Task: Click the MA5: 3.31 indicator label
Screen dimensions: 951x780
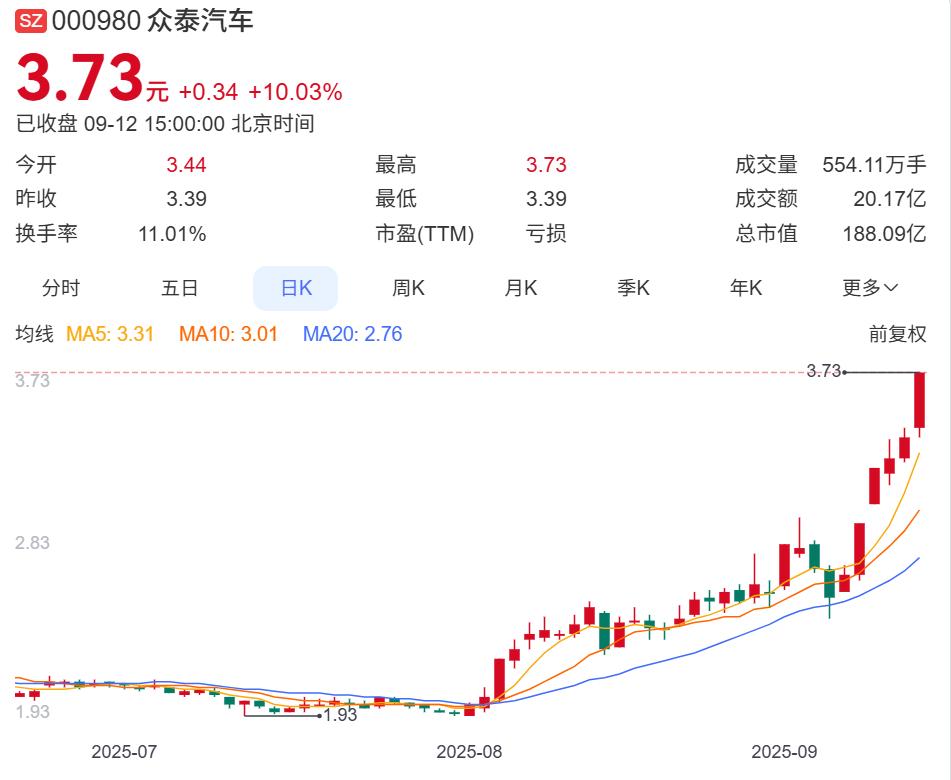Action: tap(110, 334)
